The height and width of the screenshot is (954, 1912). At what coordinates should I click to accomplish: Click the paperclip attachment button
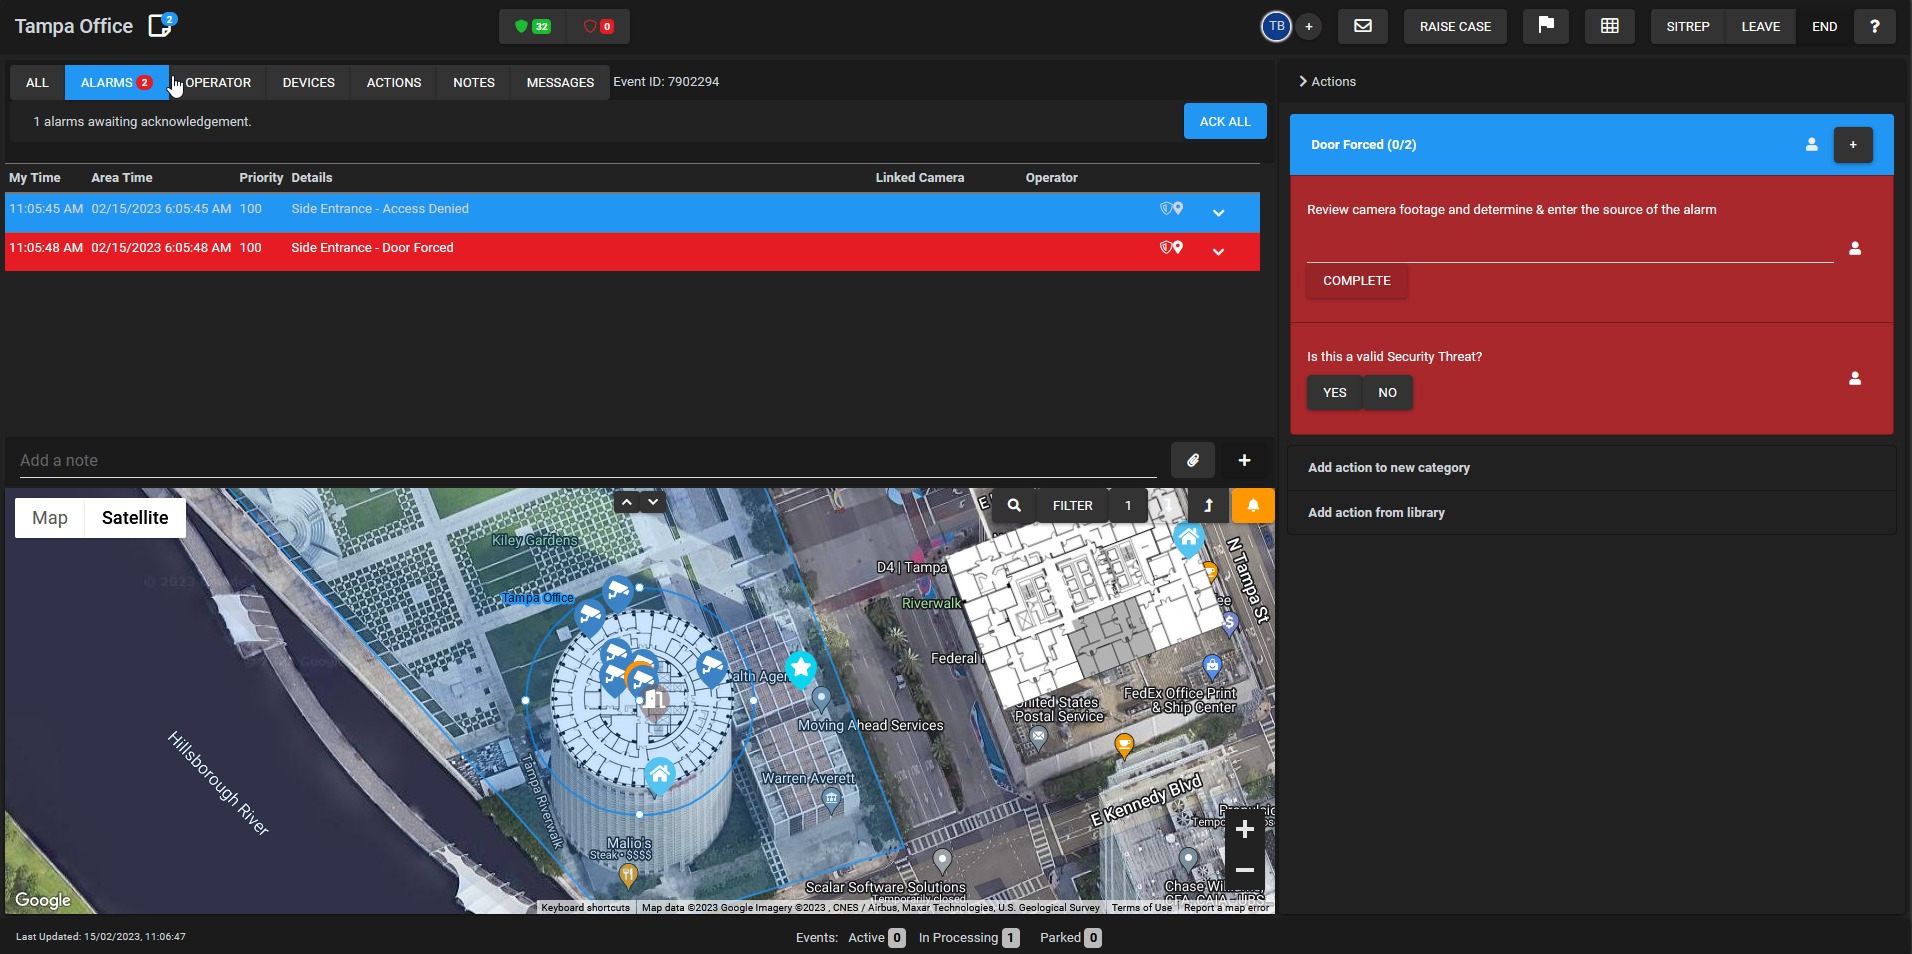(1193, 460)
